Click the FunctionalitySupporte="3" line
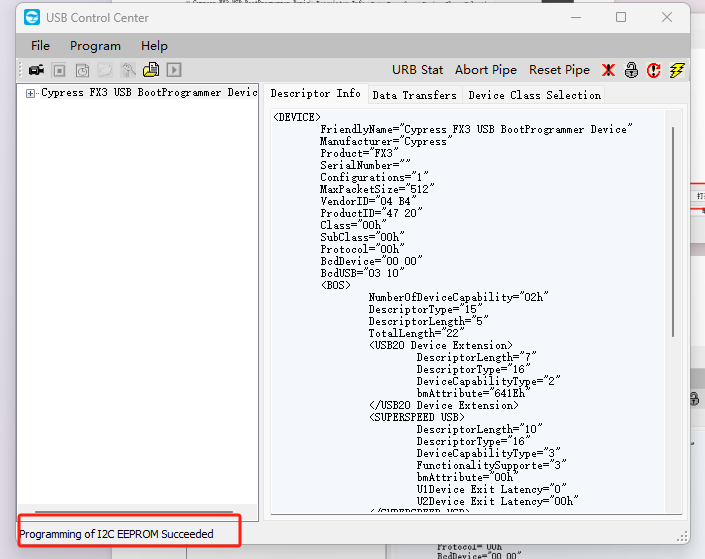 (x=491, y=465)
